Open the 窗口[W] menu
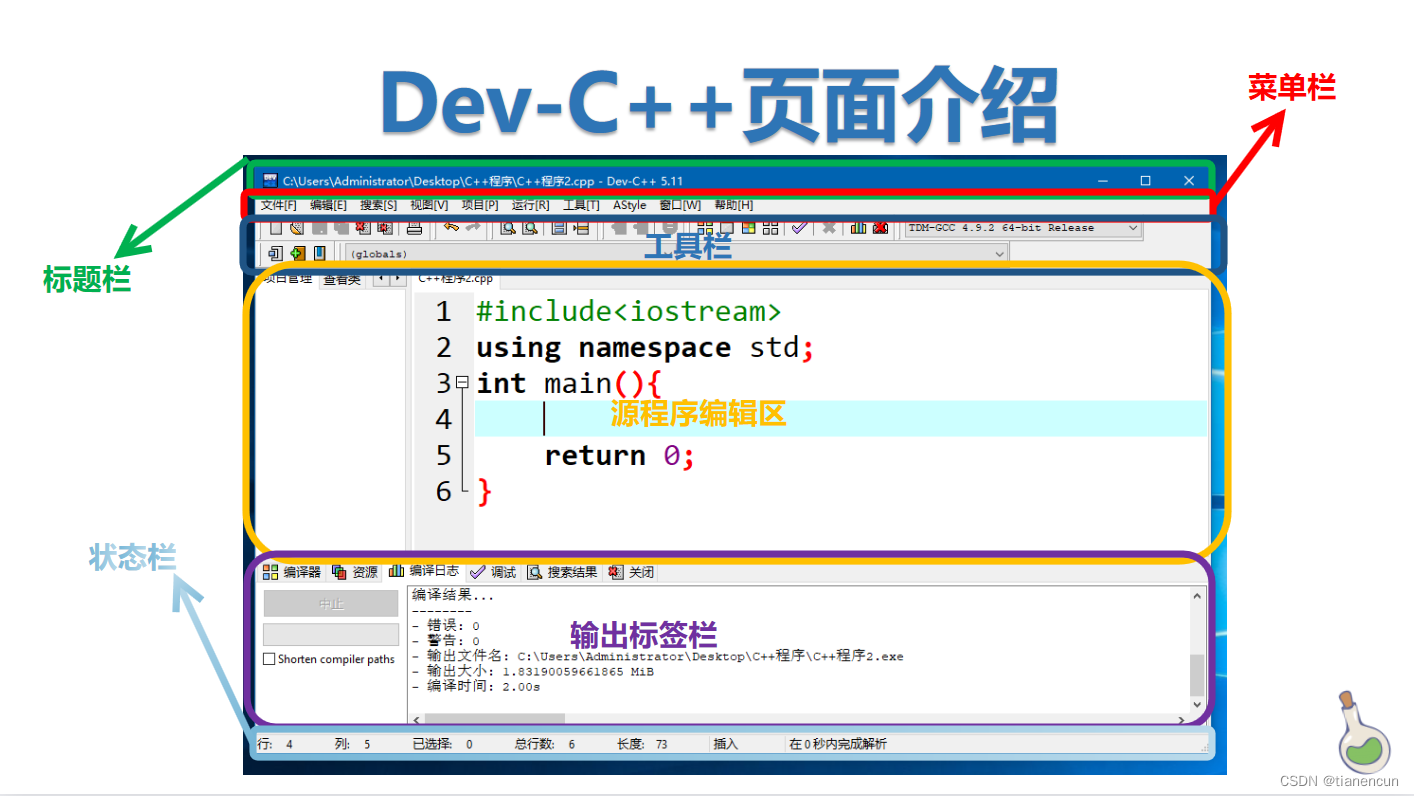 [680, 205]
